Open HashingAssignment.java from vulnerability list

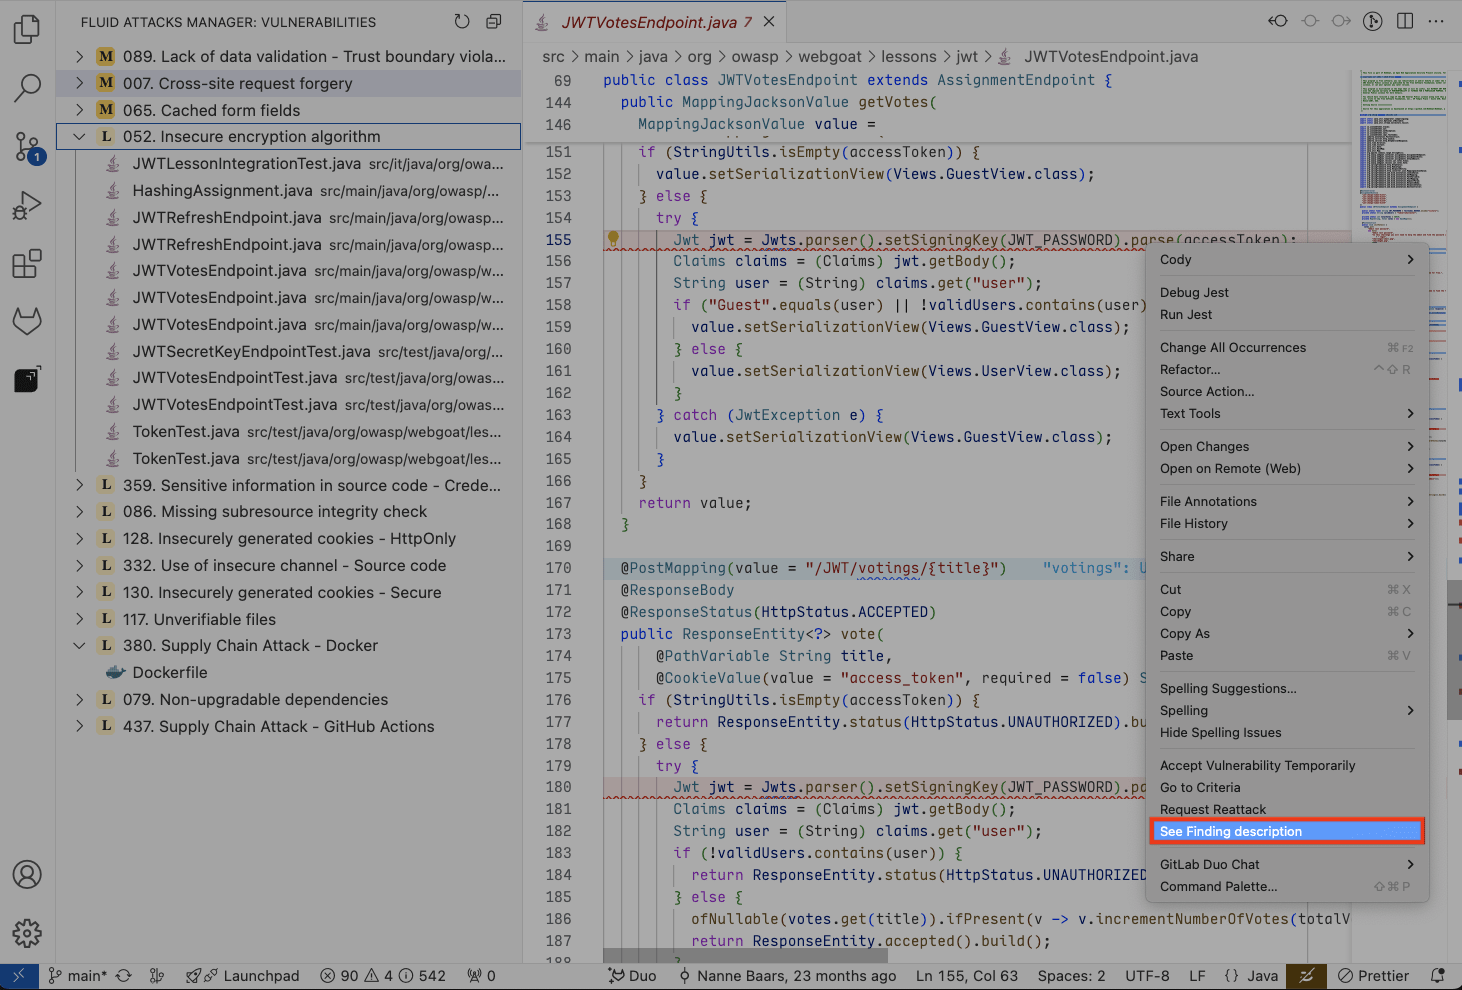tap(288, 191)
